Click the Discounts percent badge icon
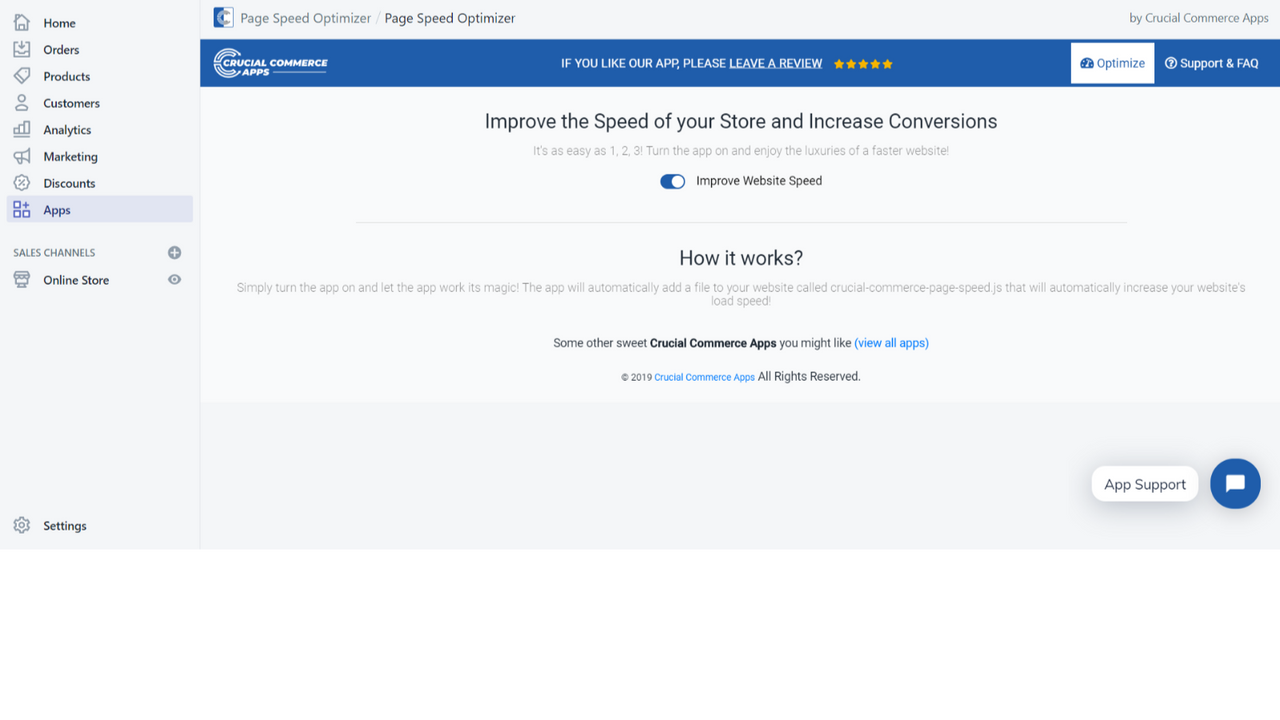The width and height of the screenshot is (1280, 720). click(x=22, y=183)
